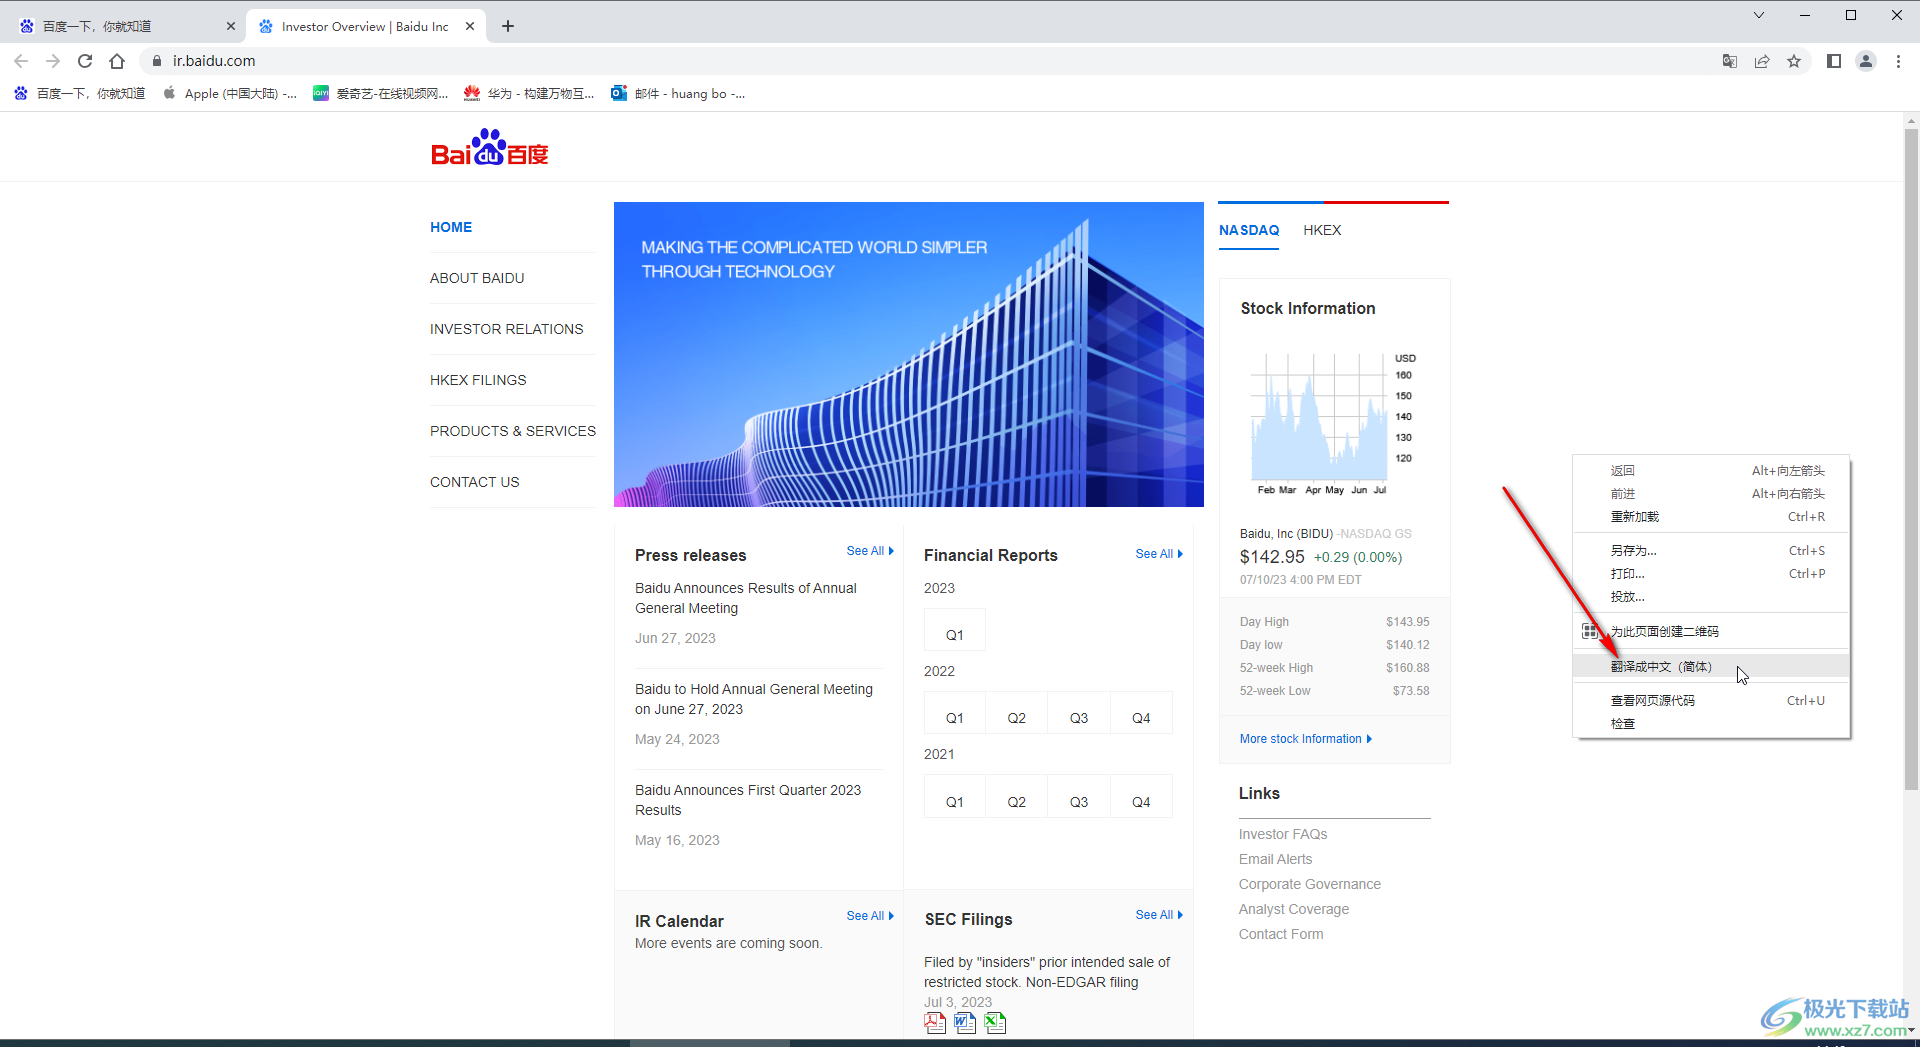The image size is (1920, 1047).
Task: Reload the page with the refresh icon
Action: point(85,61)
